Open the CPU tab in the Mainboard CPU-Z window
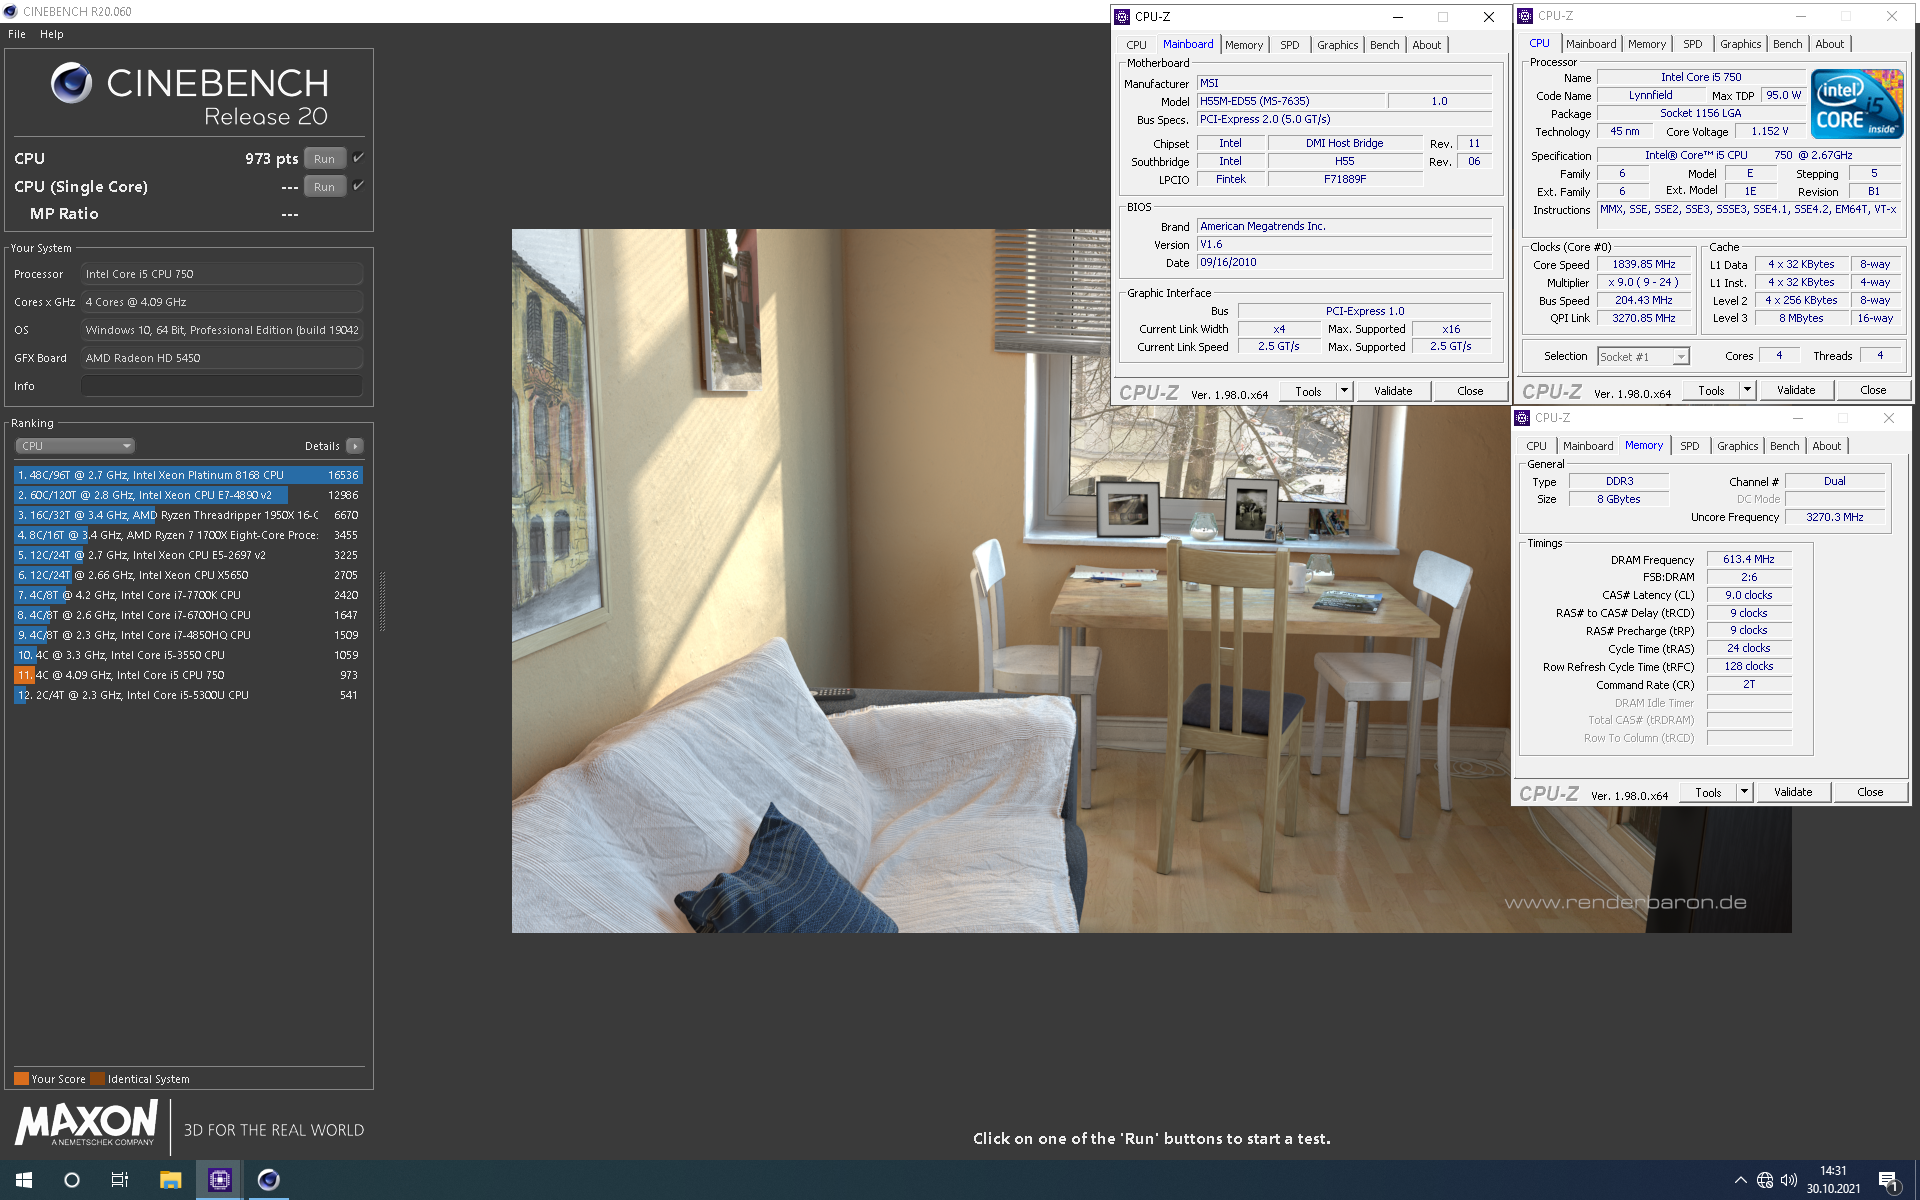Viewport: 1920px width, 1200px height. [x=1136, y=45]
